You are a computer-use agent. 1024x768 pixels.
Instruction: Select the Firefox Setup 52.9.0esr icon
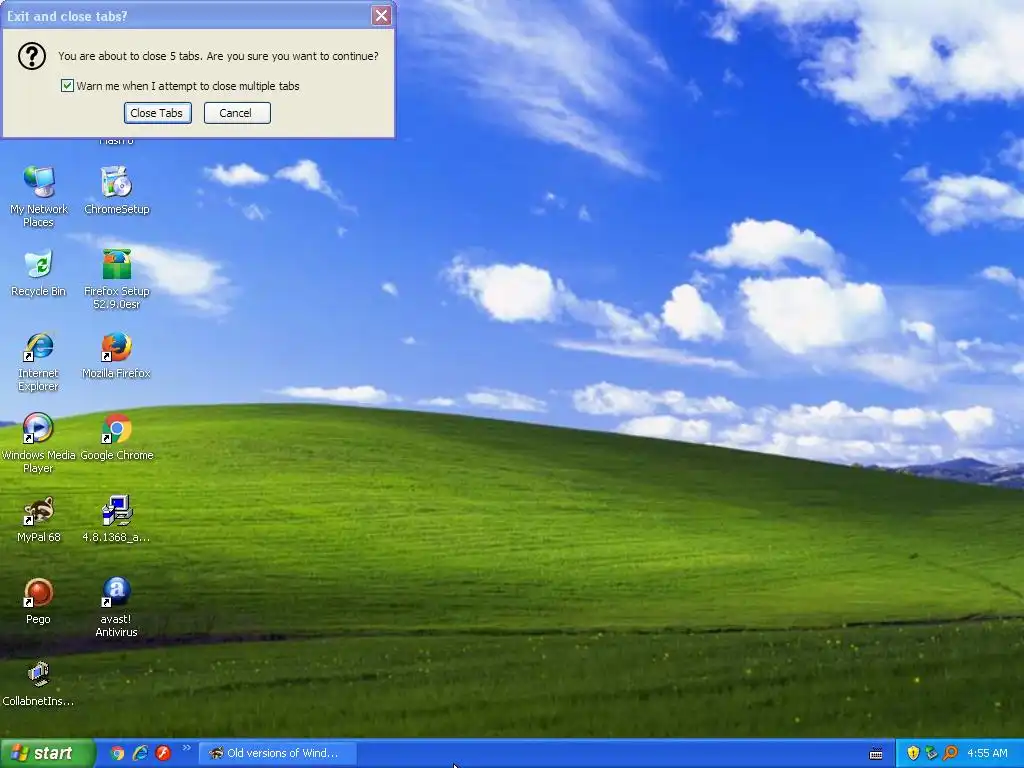point(116,278)
